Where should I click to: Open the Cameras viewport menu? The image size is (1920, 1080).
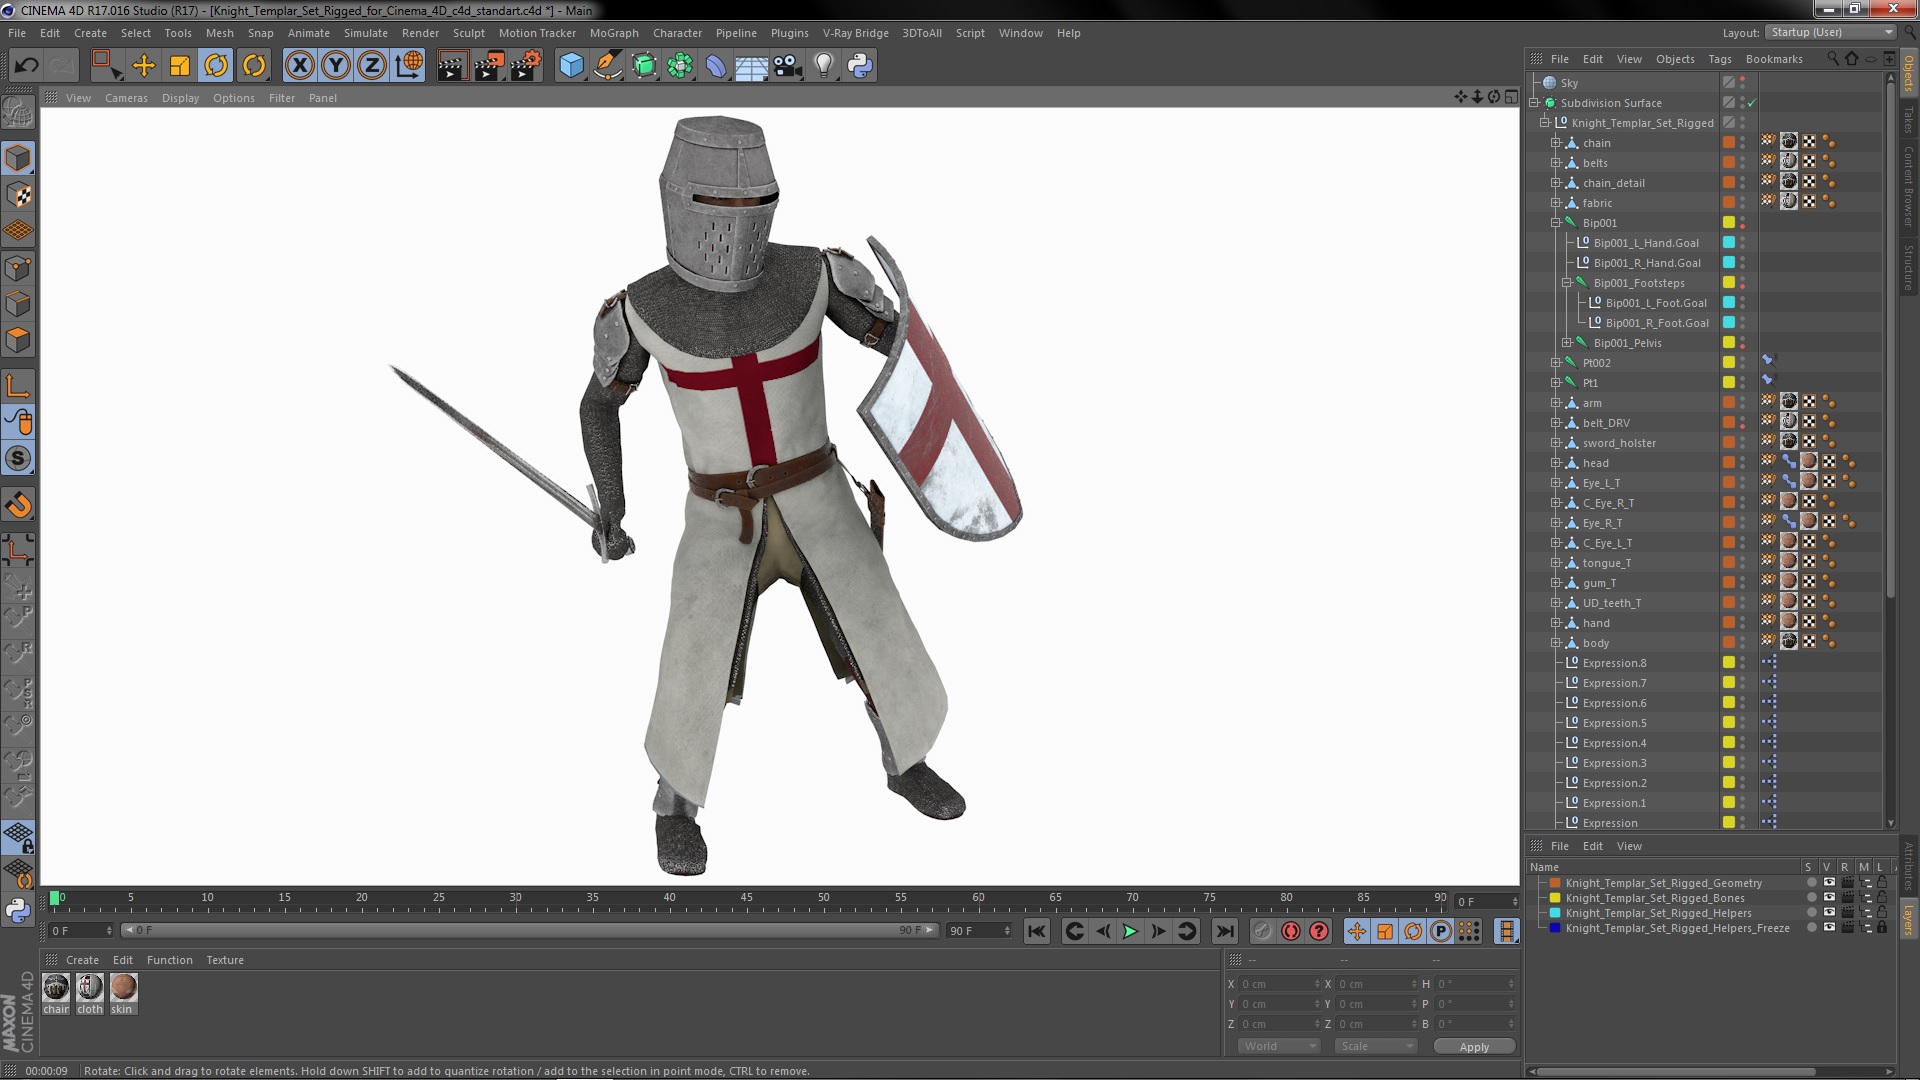[126, 98]
